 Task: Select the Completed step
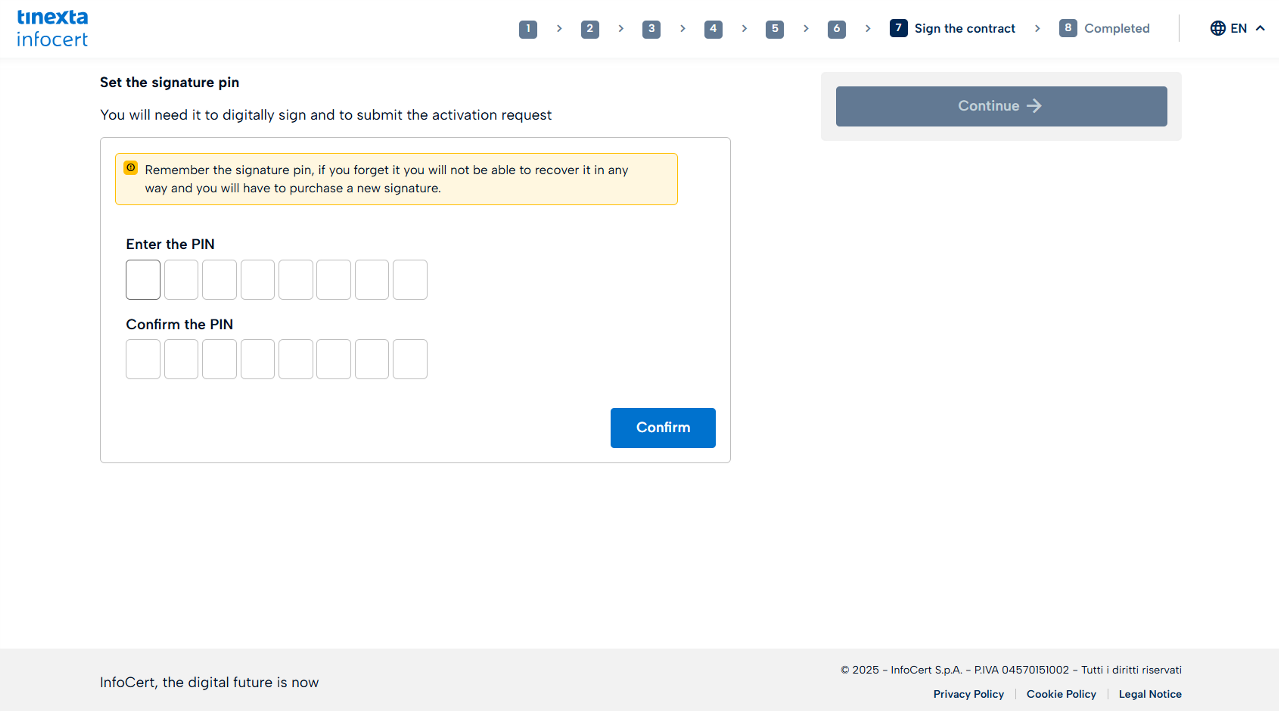click(x=1116, y=29)
